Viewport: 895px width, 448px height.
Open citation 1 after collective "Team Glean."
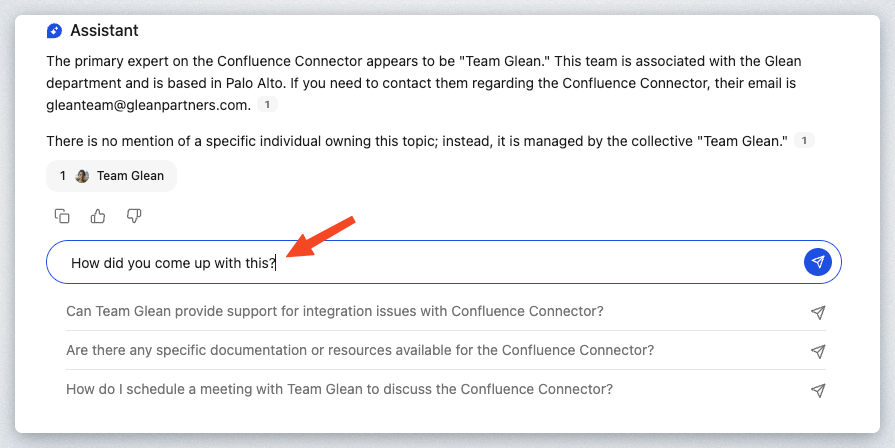point(804,141)
